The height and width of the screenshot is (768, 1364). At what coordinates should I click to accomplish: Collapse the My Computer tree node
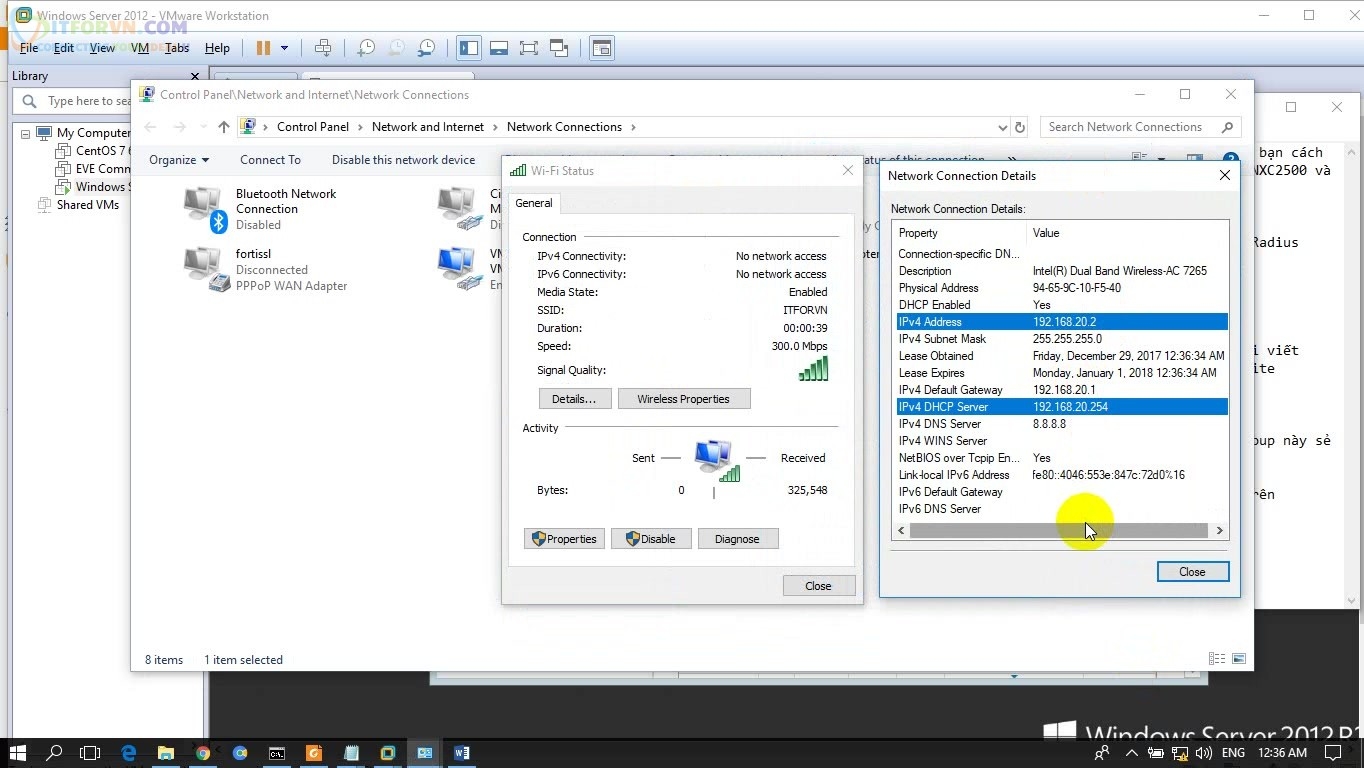point(24,133)
